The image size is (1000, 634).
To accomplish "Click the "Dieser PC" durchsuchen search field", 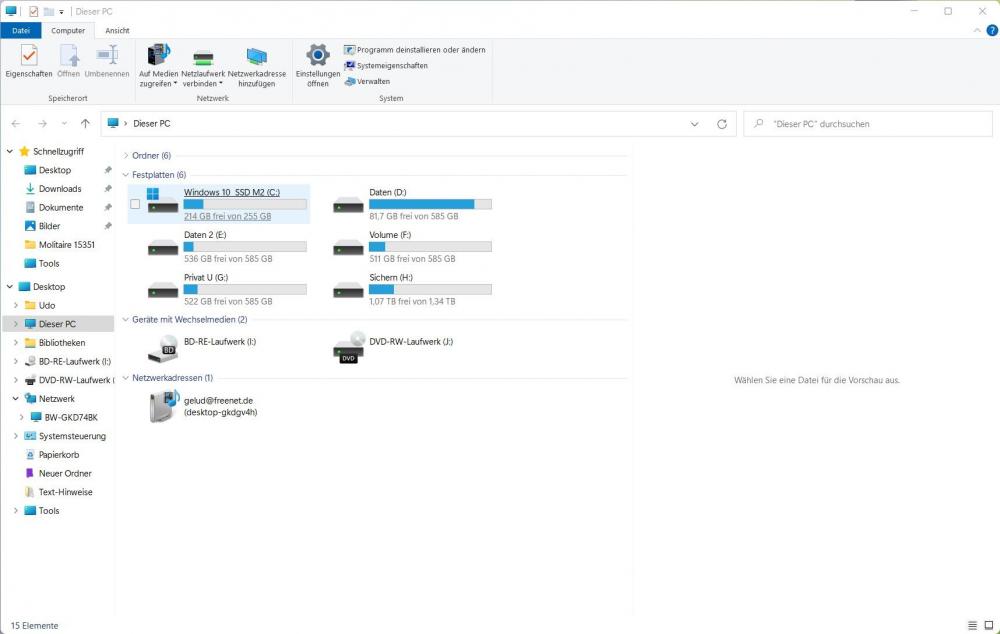I will click(870, 124).
